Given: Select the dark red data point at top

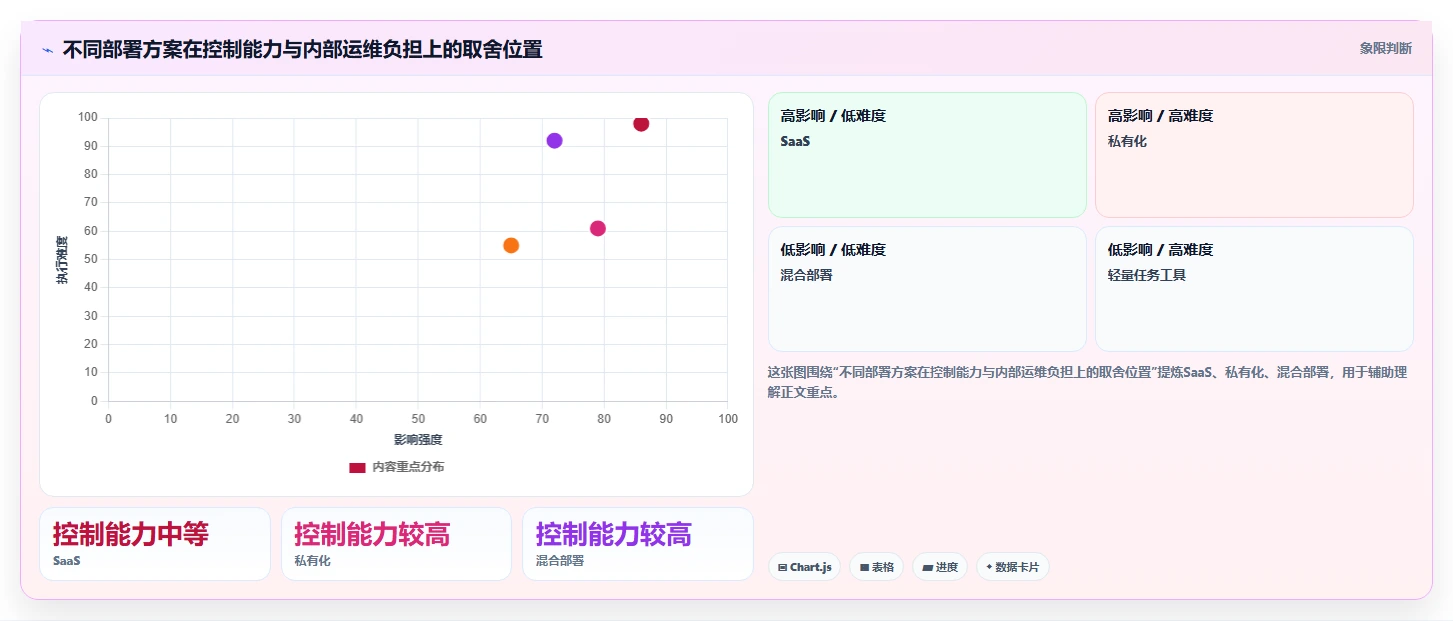Looking at the screenshot, I should 641,124.
